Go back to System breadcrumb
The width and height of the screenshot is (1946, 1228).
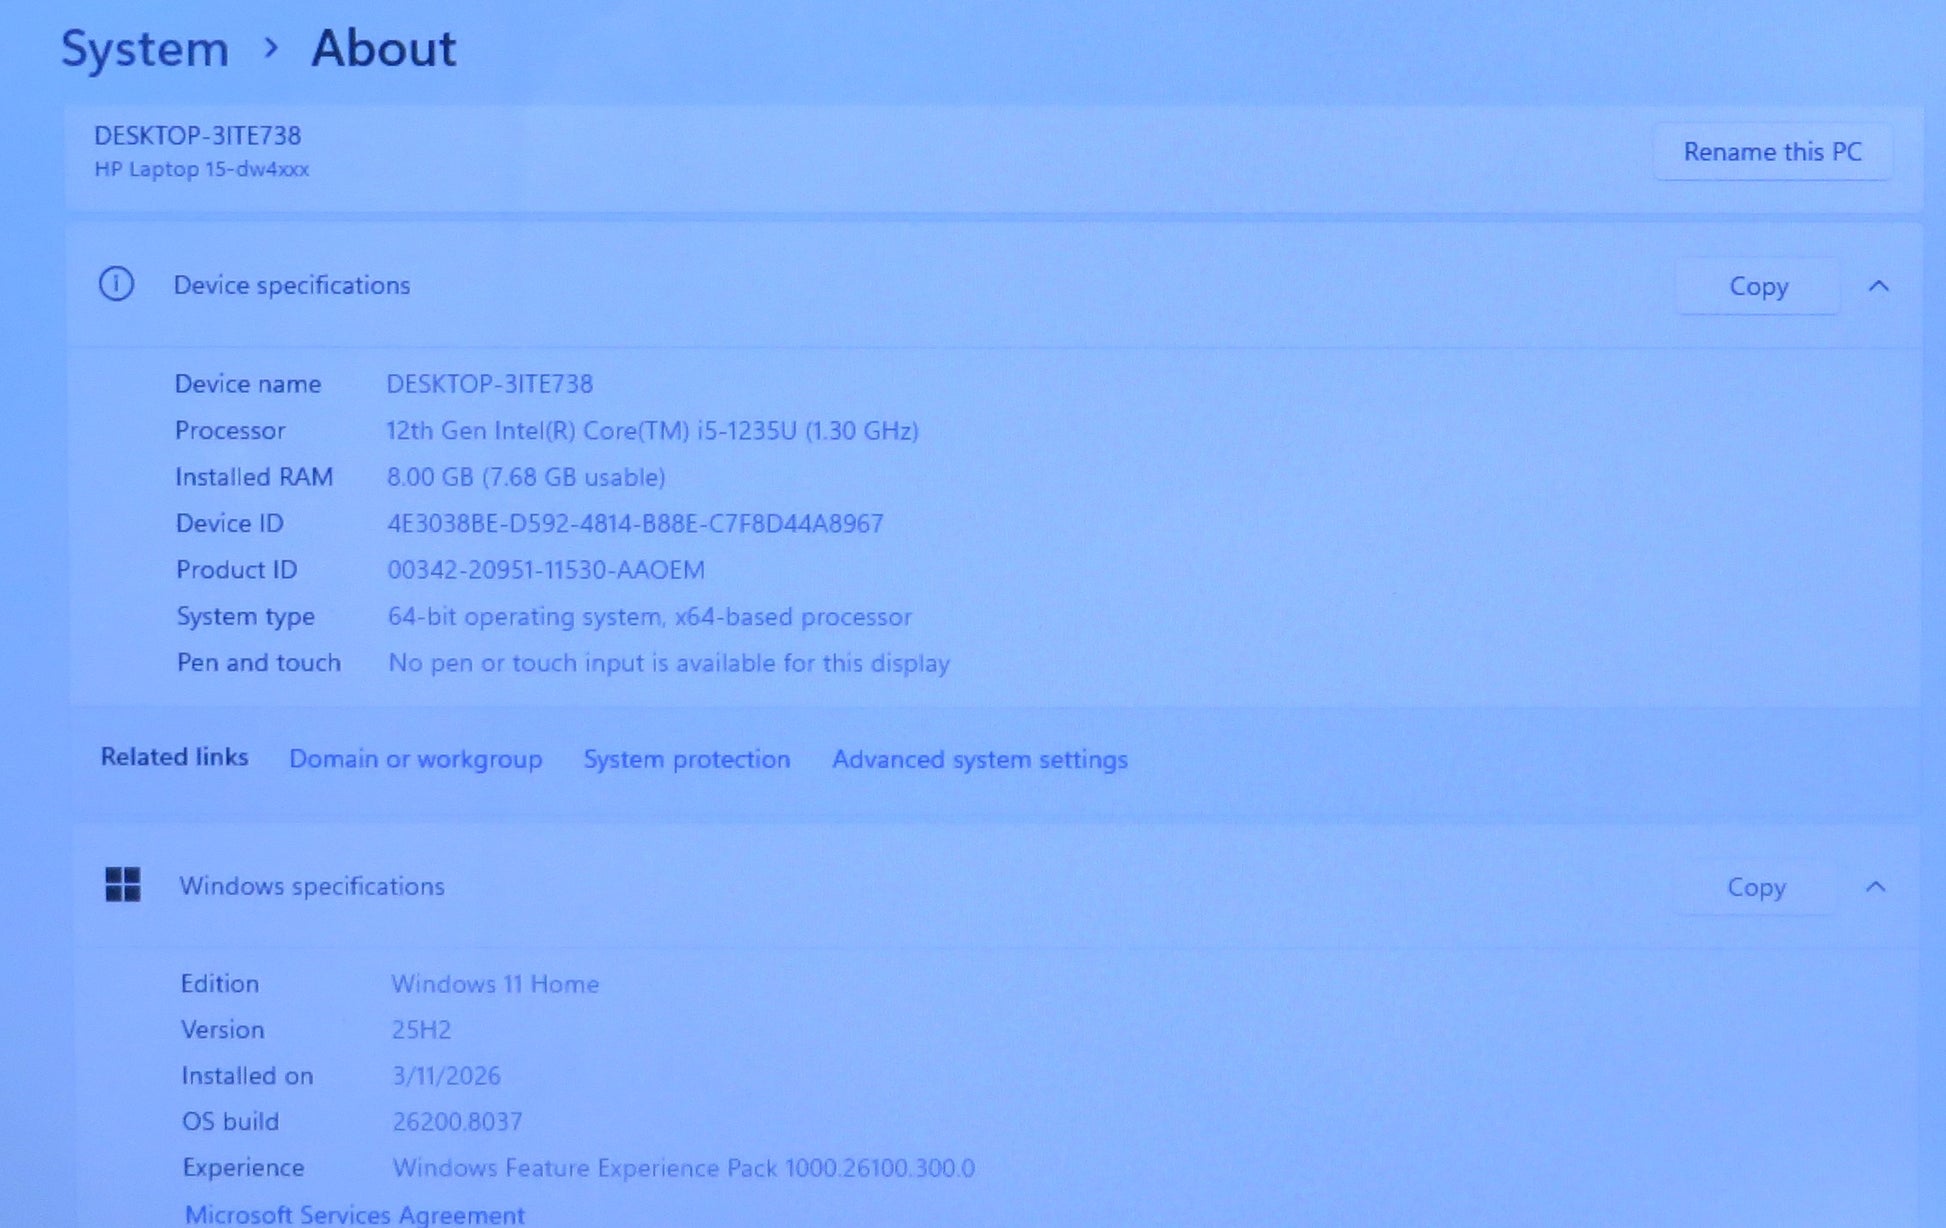145,49
